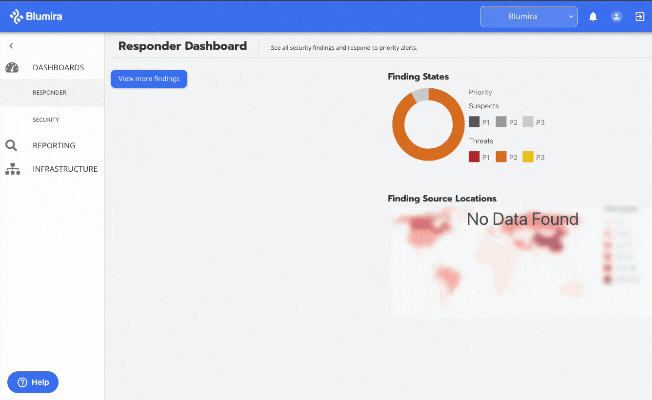Viewport: 652px width, 400px height.
Task: Open the Reporting section link
Action: pos(54,145)
